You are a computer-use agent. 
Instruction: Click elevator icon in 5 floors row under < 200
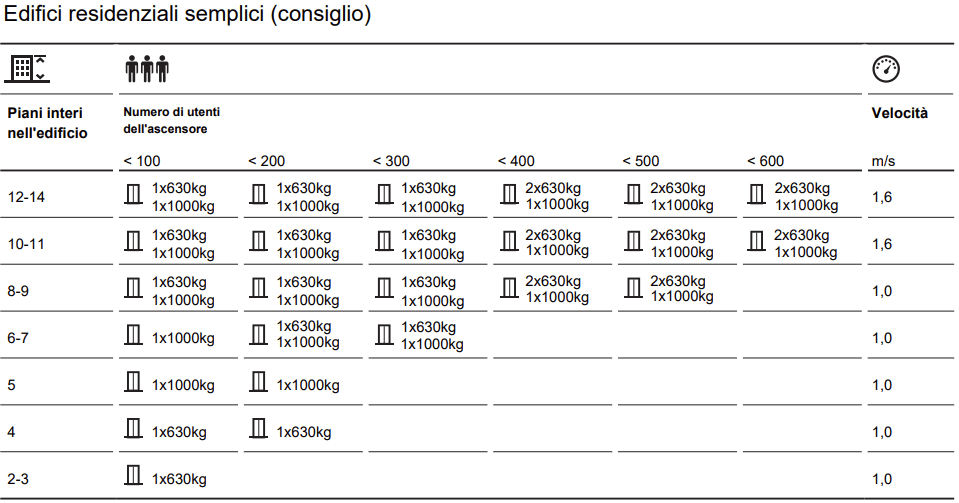coord(258,382)
